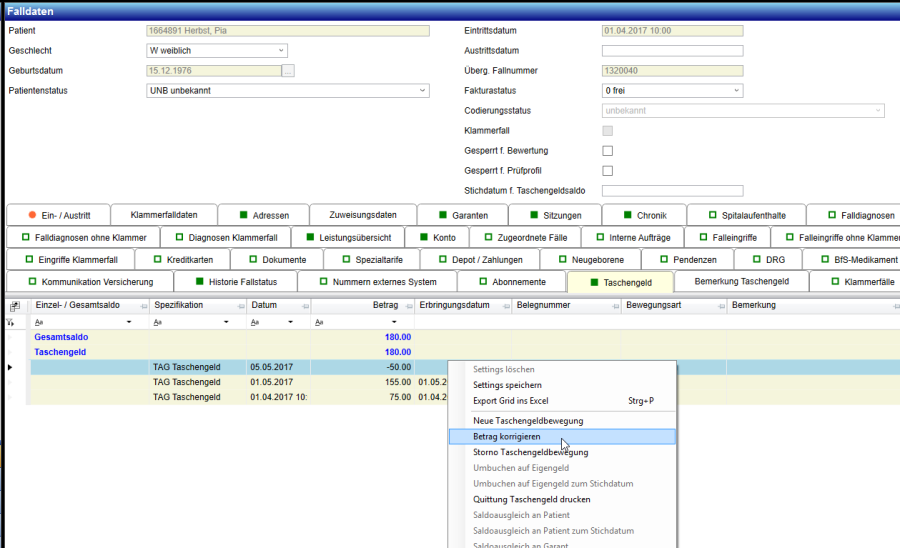This screenshot has width=900, height=548.
Task: Open the Patientenstatus dropdown
Action: pos(421,91)
